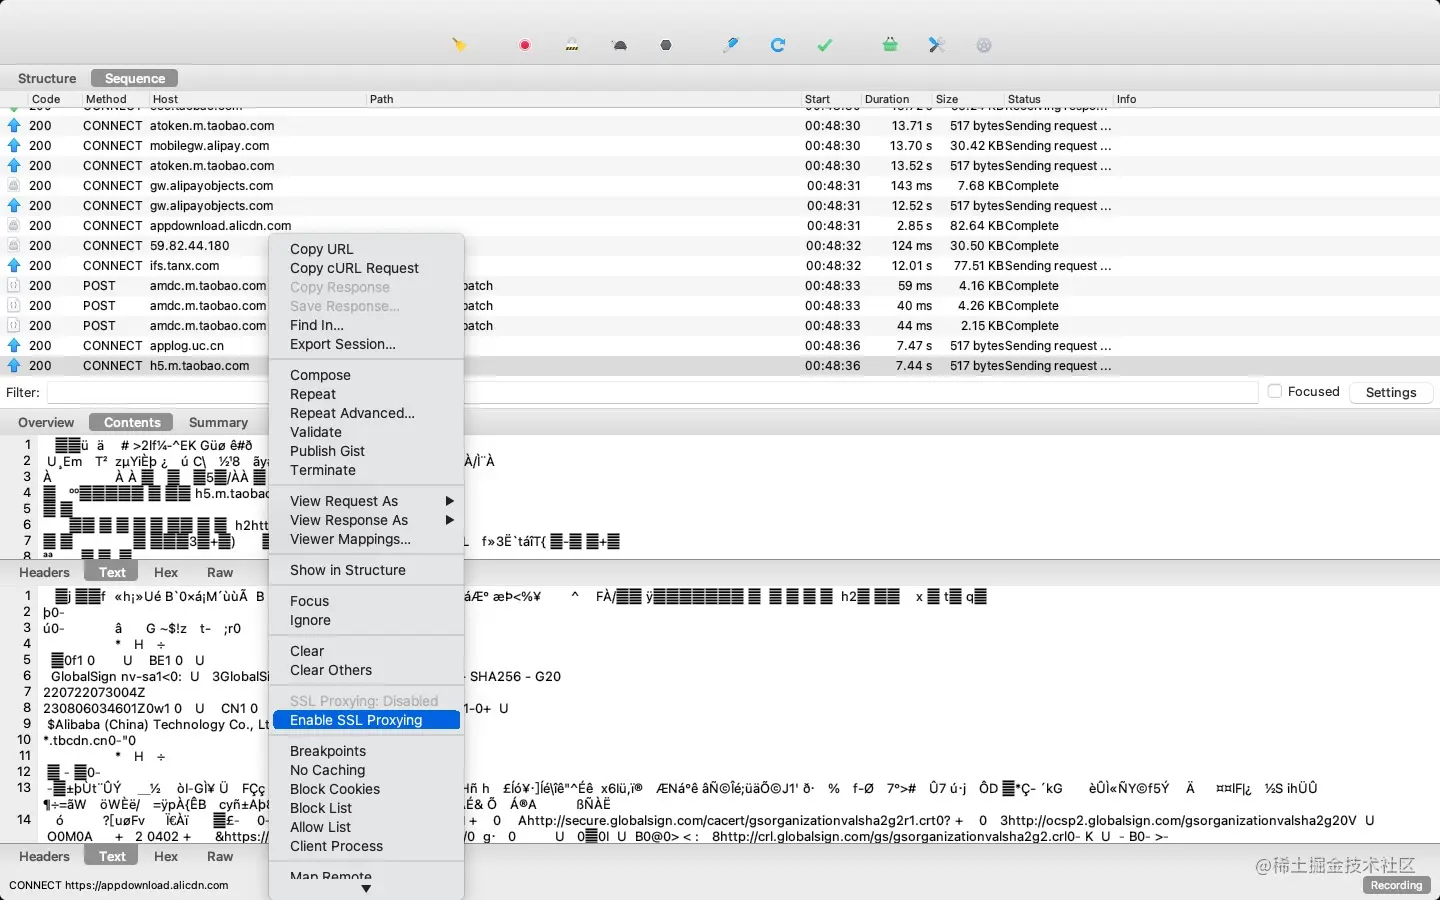Image resolution: width=1440 pixels, height=900 pixels.
Task: Open the gear Settings icon in the toolbar
Action: 984,45
